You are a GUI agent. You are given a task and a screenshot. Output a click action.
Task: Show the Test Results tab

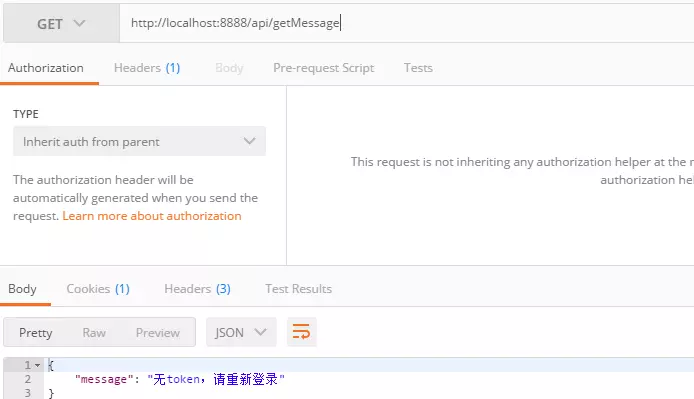[x=298, y=289]
